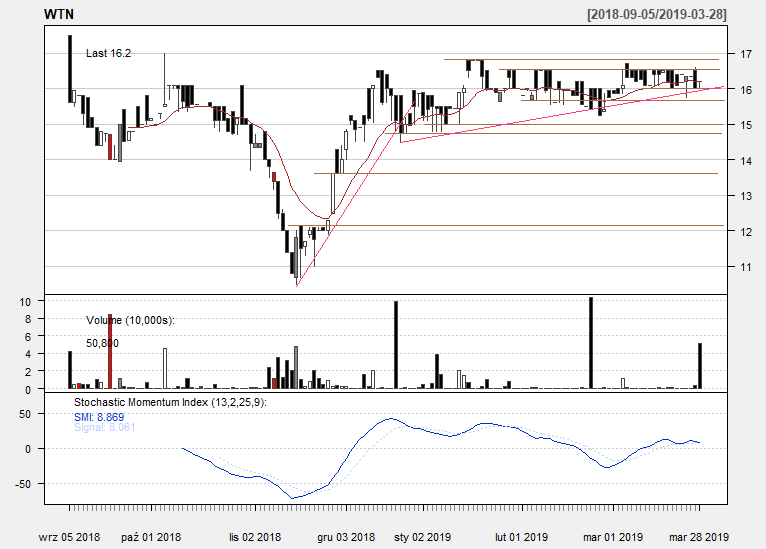Screen dimensions: 766x549
Task: Click the date label 'lis 02 2018'
Action: point(255,537)
